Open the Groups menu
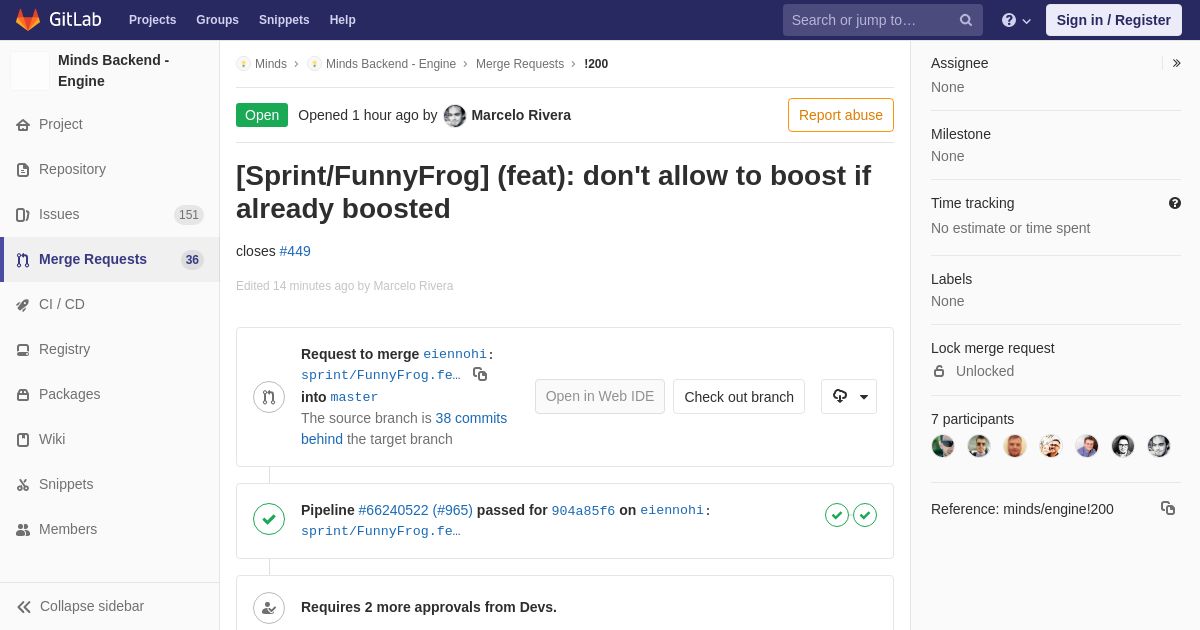This screenshot has height=630, width=1200. [217, 20]
